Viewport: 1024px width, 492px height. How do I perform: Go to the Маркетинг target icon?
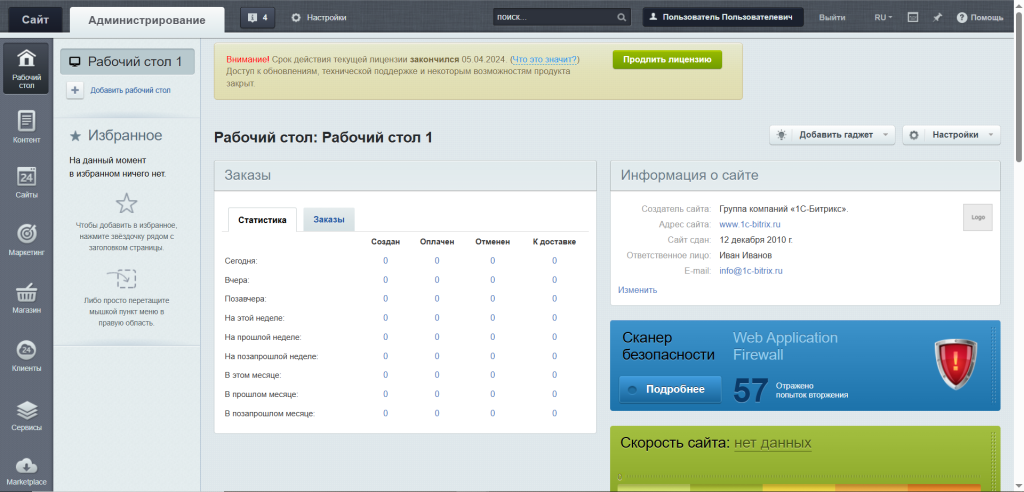[26, 239]
